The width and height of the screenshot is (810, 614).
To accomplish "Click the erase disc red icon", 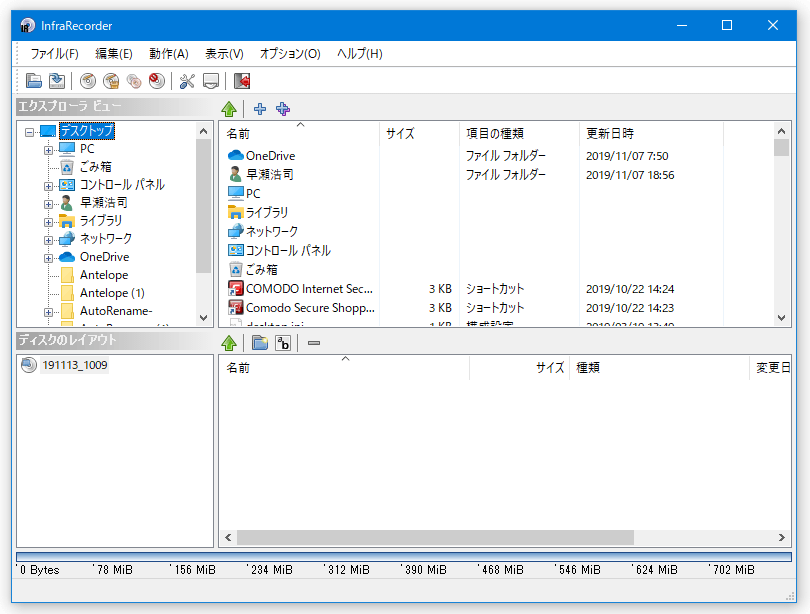I will tap(157, 81).
